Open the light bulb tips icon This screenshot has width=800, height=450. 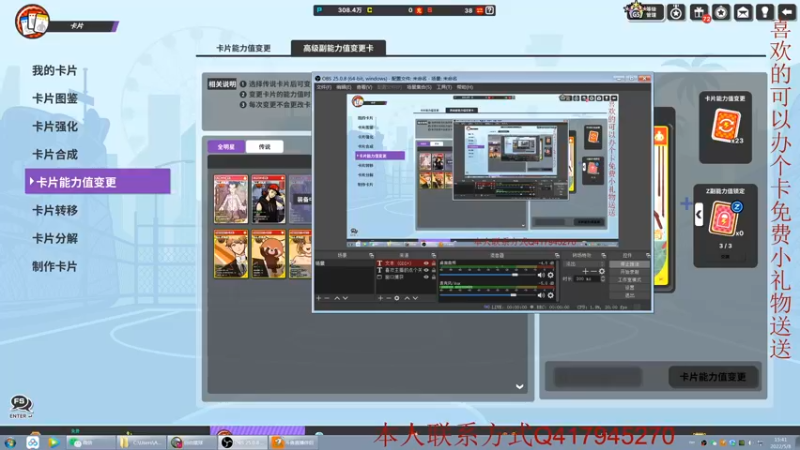tap(765, 12)
